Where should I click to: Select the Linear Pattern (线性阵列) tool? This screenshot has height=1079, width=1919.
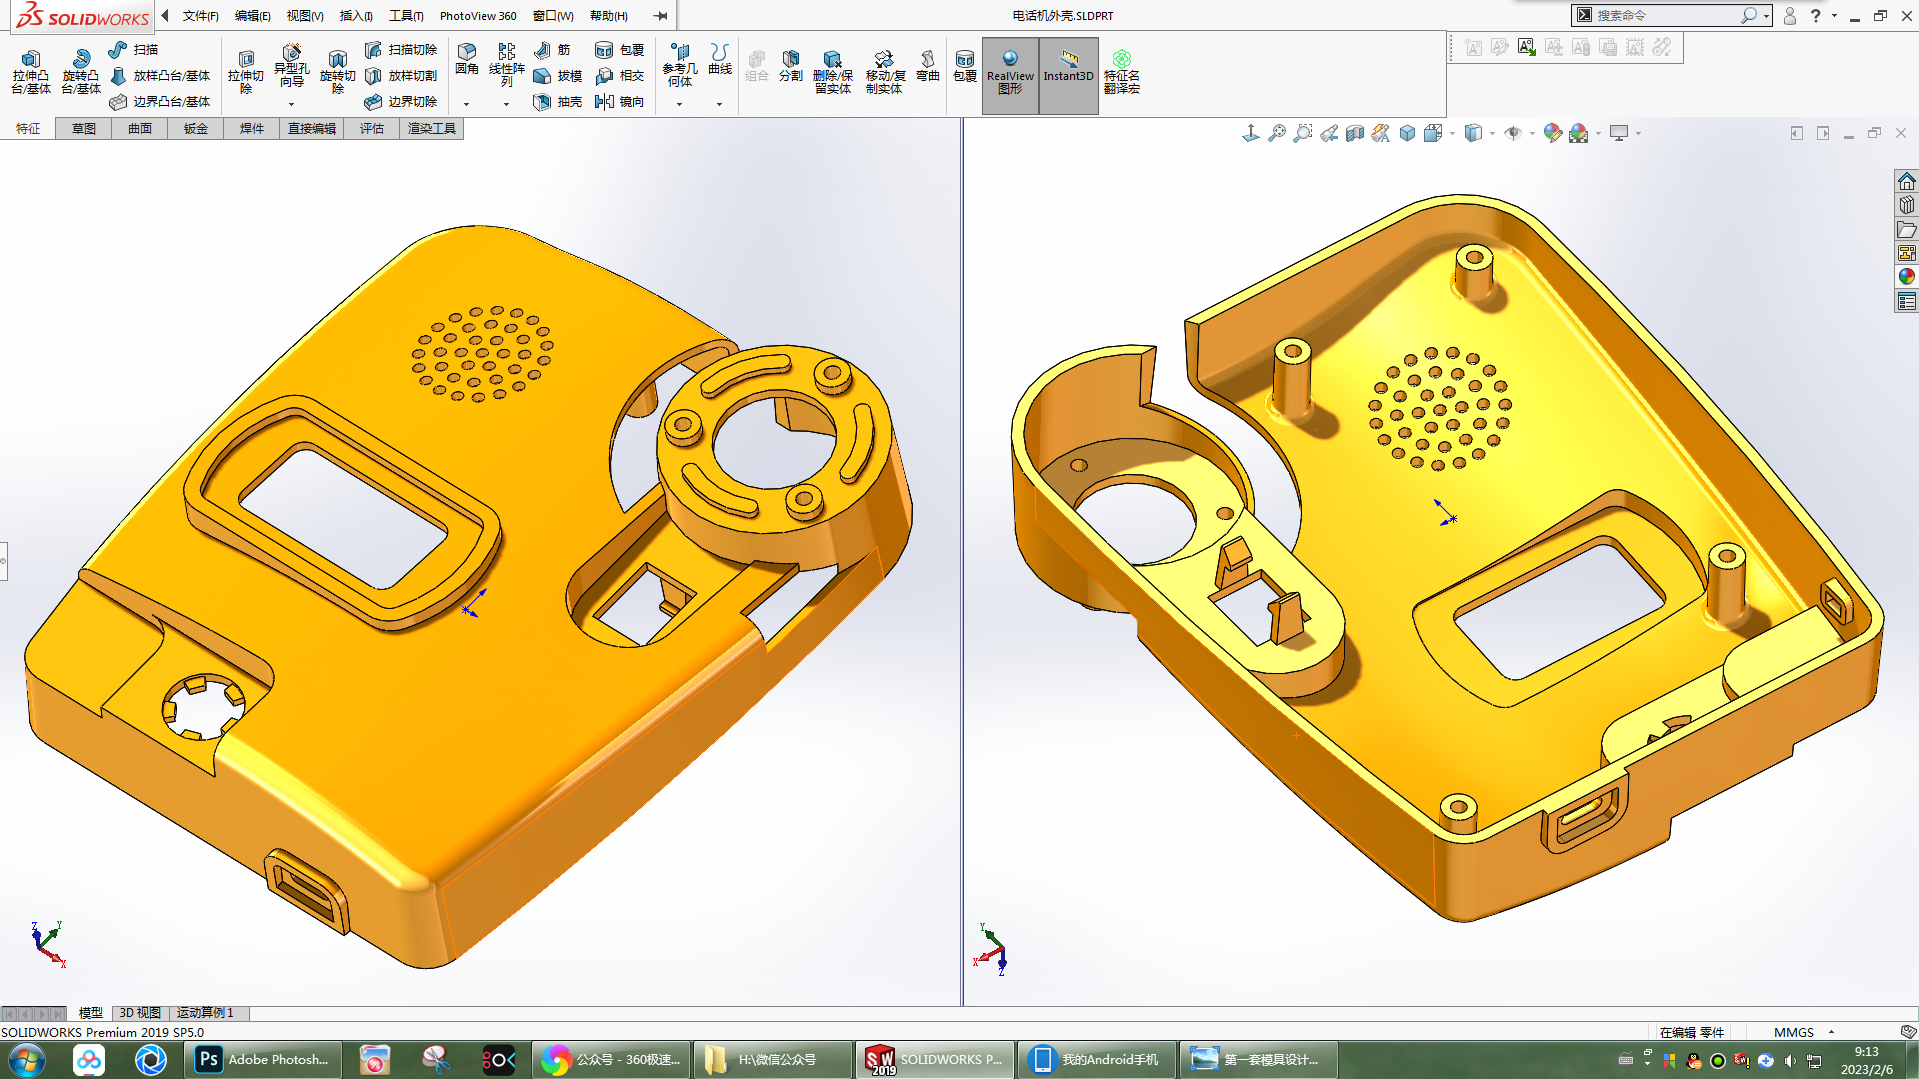(506, 64)
